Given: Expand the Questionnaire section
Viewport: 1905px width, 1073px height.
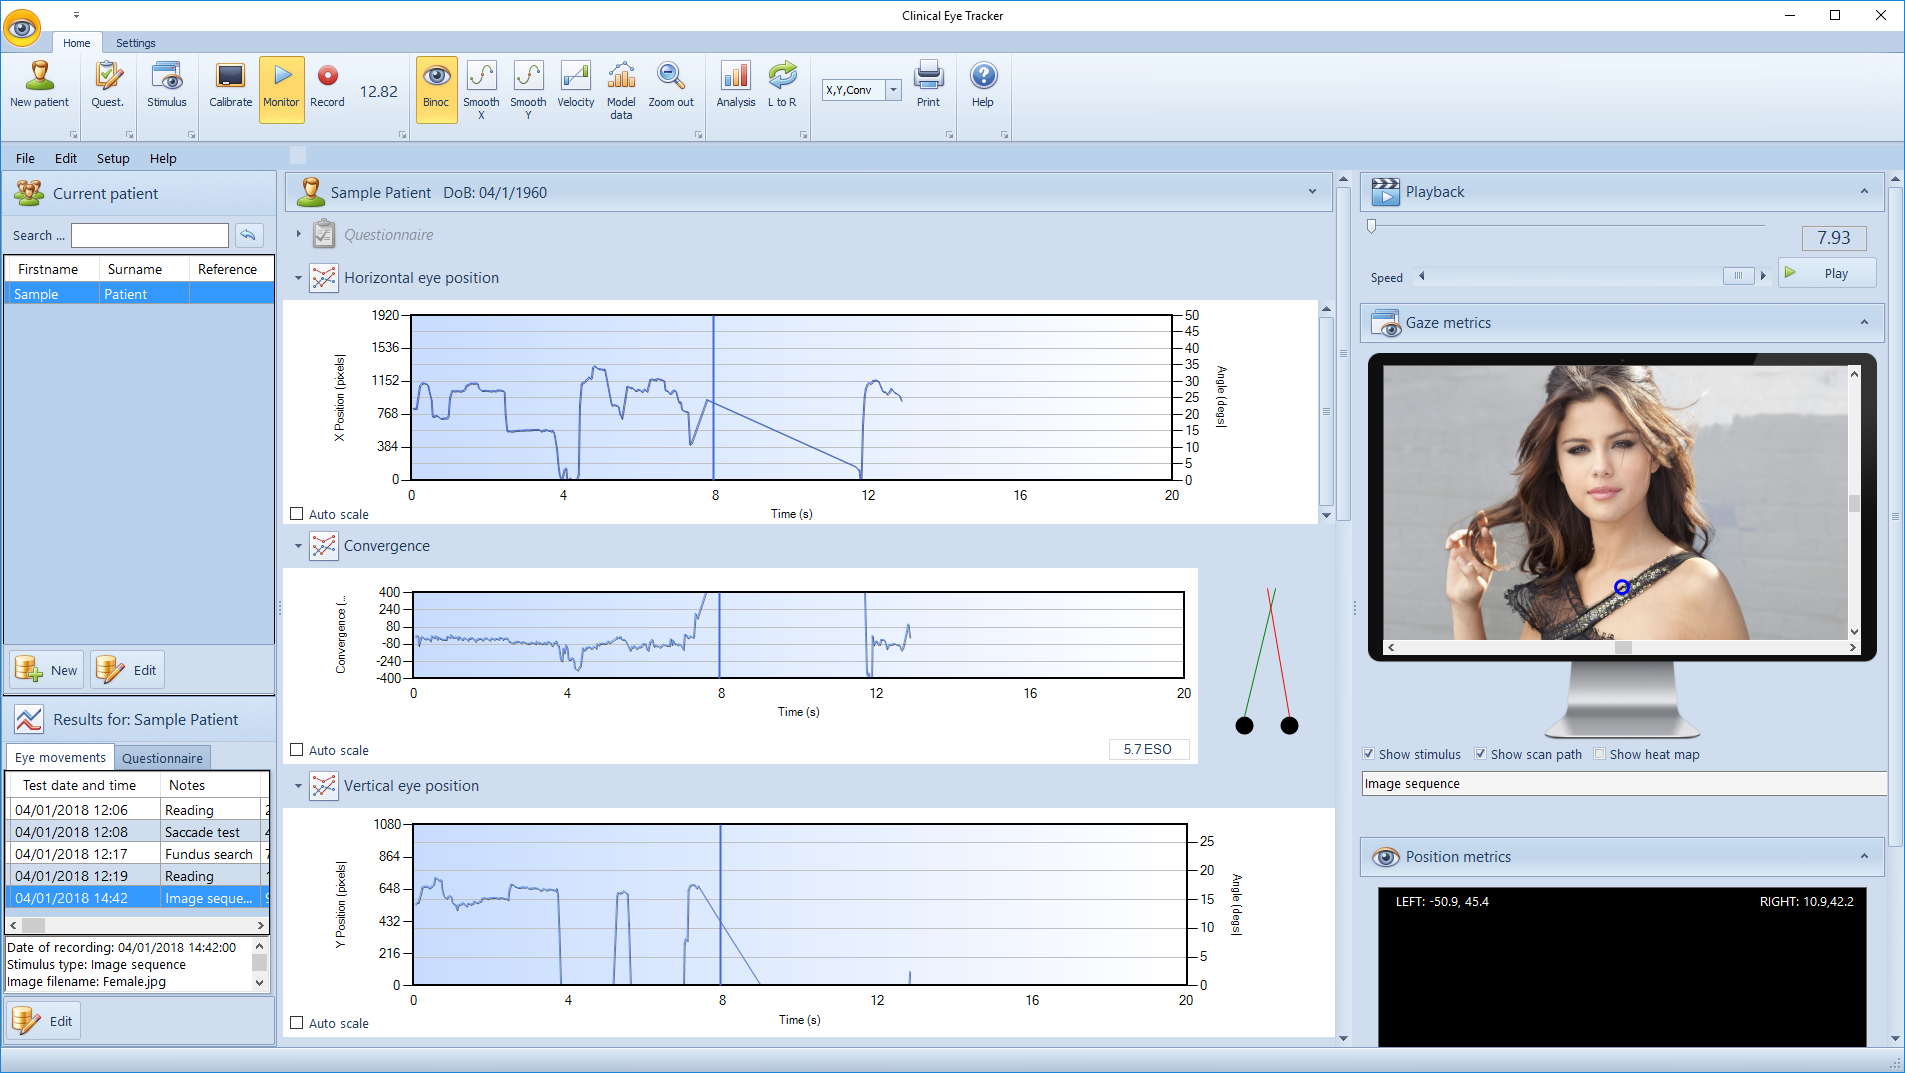Looking at the screenshot, I should pyautogui.click(x=298, y=234).
